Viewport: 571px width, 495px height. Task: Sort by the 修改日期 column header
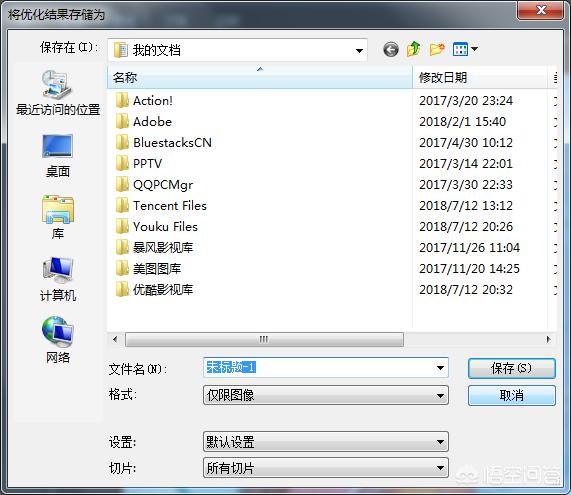click(480, 77)
